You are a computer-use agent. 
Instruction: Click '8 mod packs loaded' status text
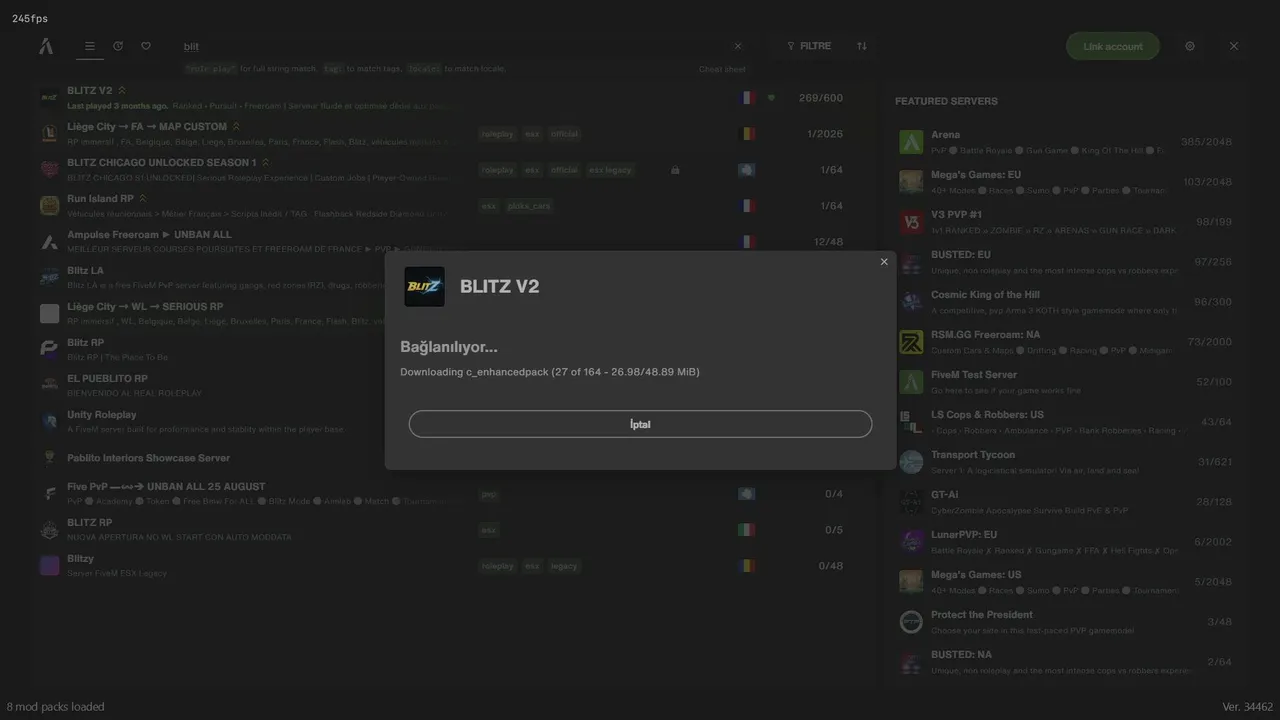55,707
